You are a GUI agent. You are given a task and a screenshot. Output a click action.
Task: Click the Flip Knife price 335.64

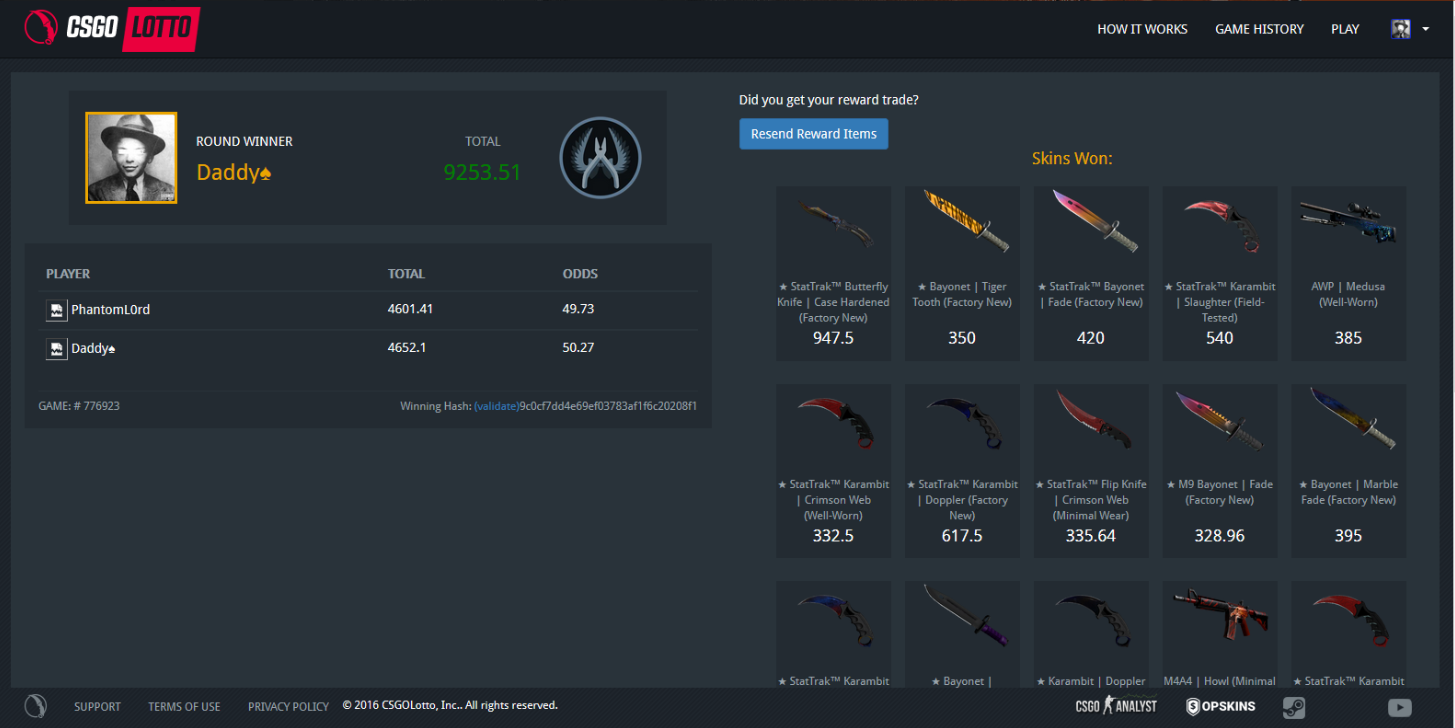(x=1091, y=536)
